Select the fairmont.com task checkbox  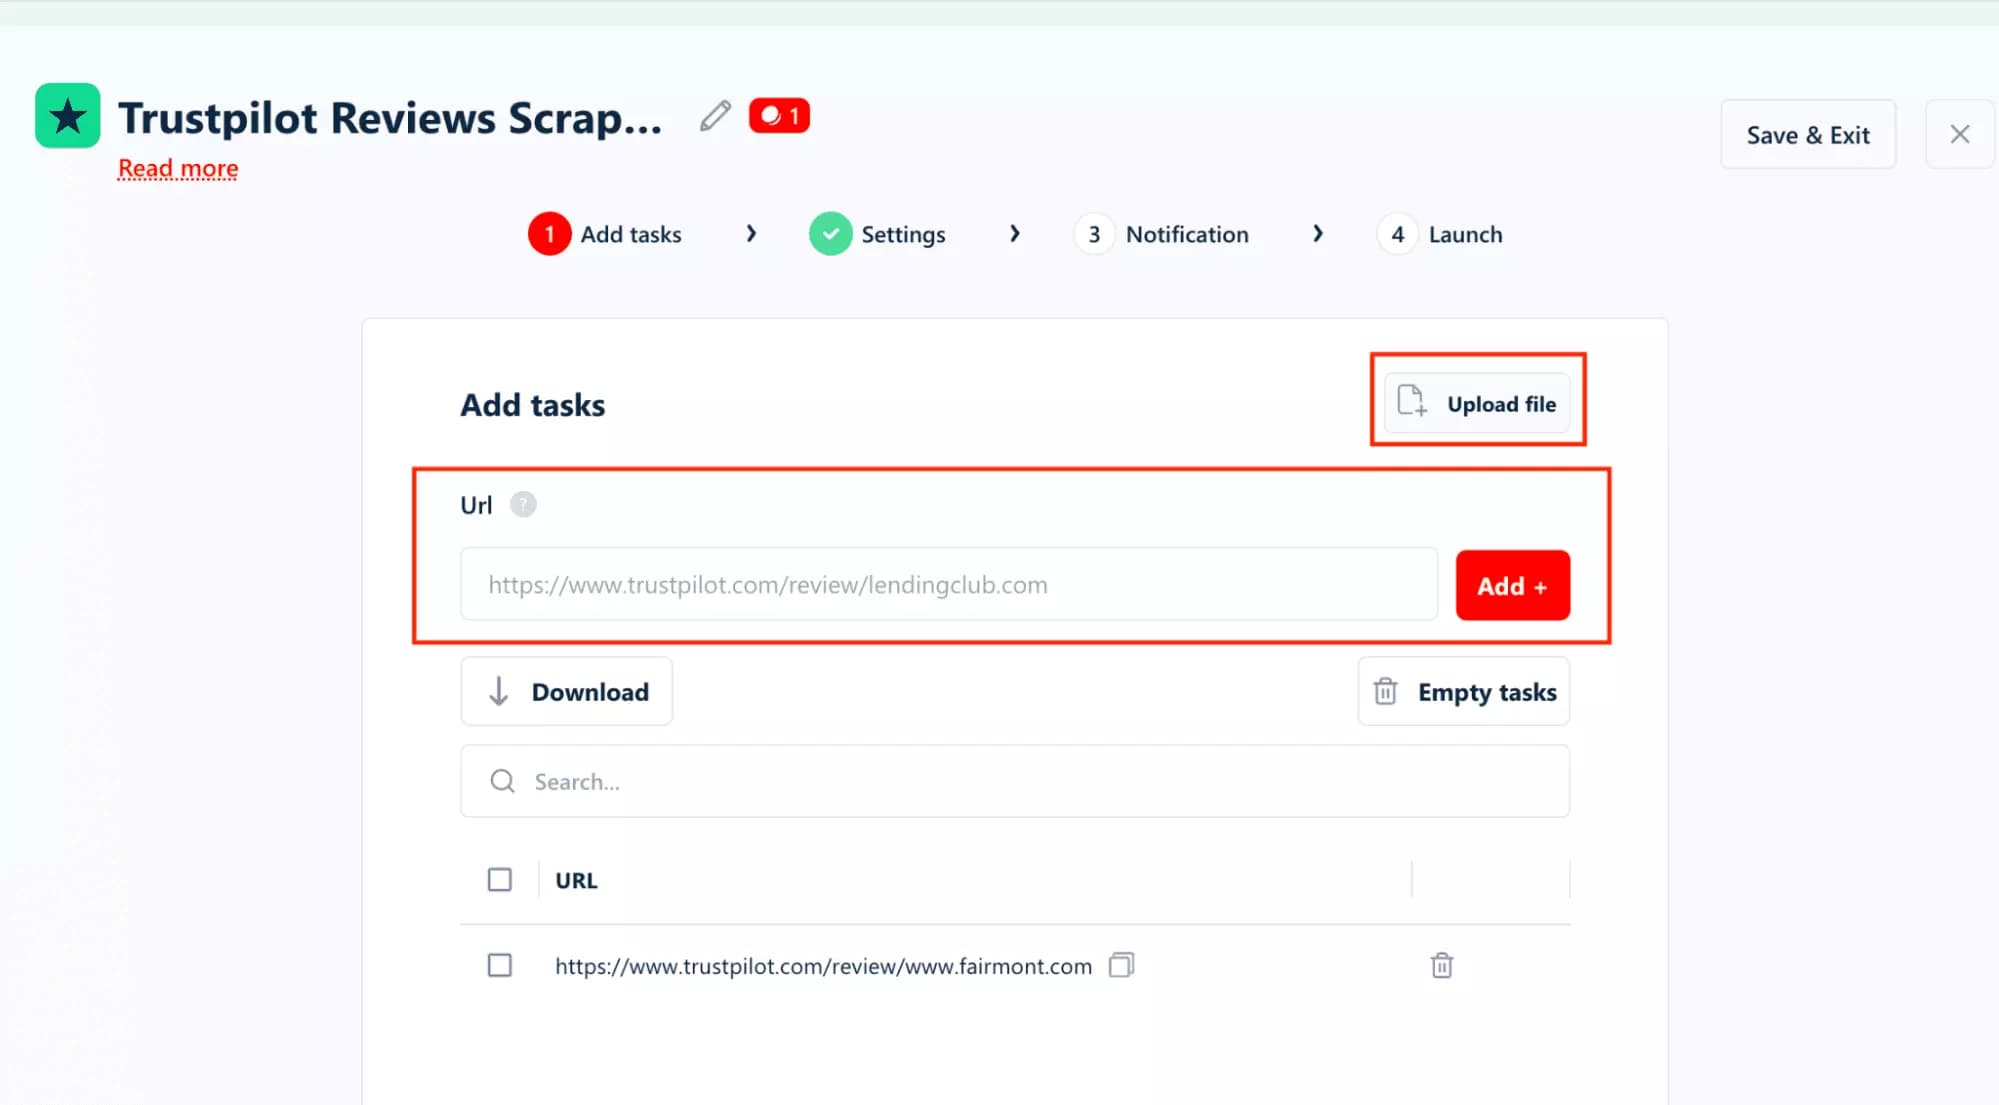(x=499, y=965)
